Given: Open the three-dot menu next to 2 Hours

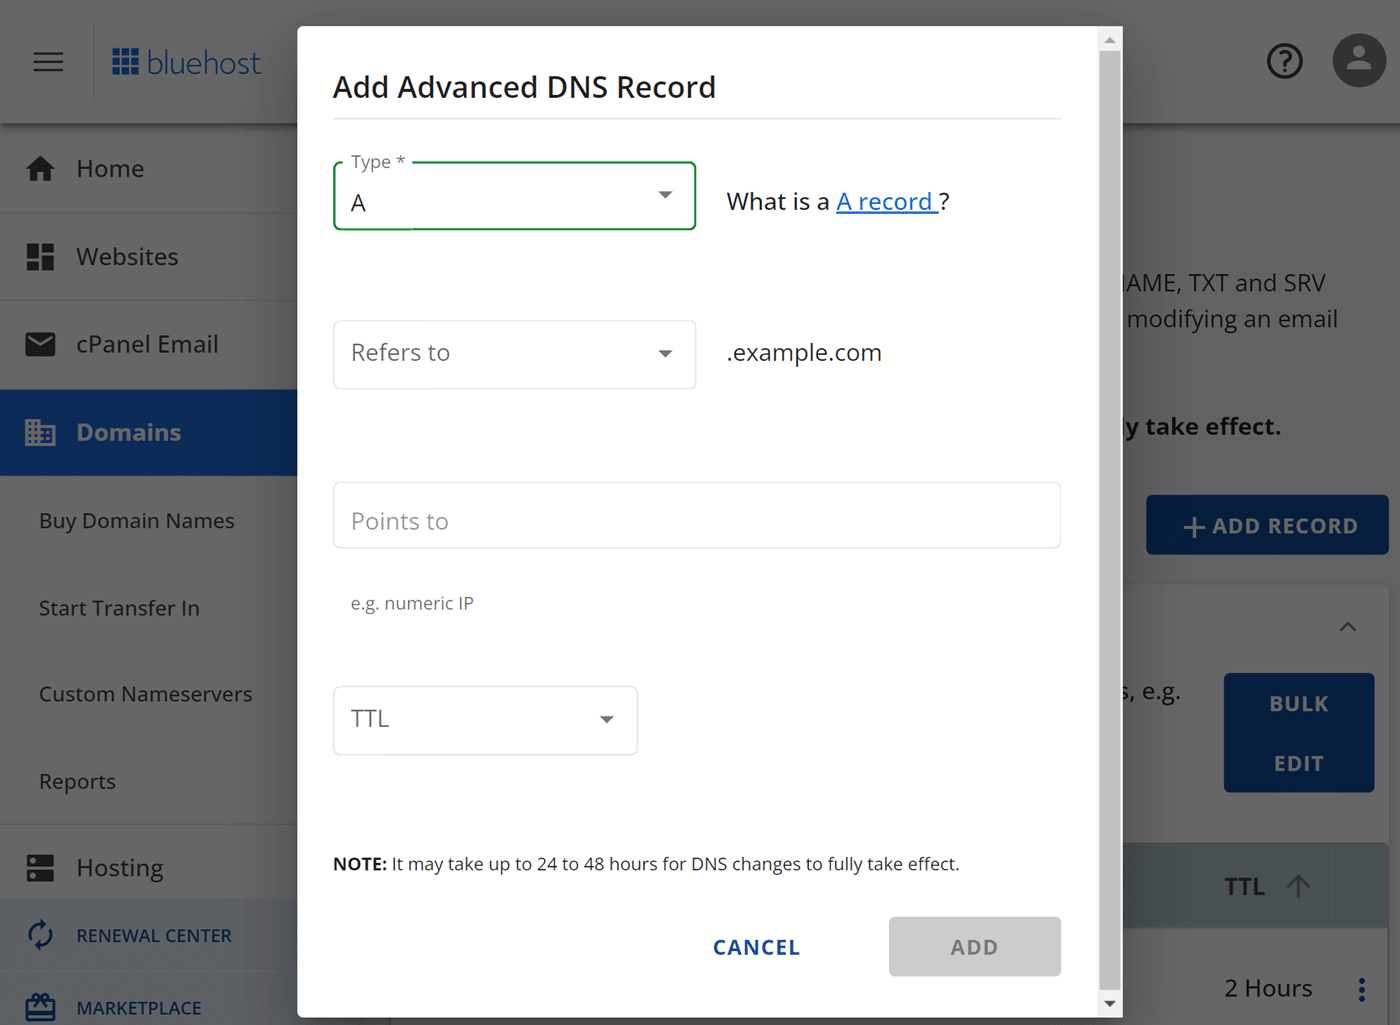Looking at the screenshot, I should coord(1362,988).
